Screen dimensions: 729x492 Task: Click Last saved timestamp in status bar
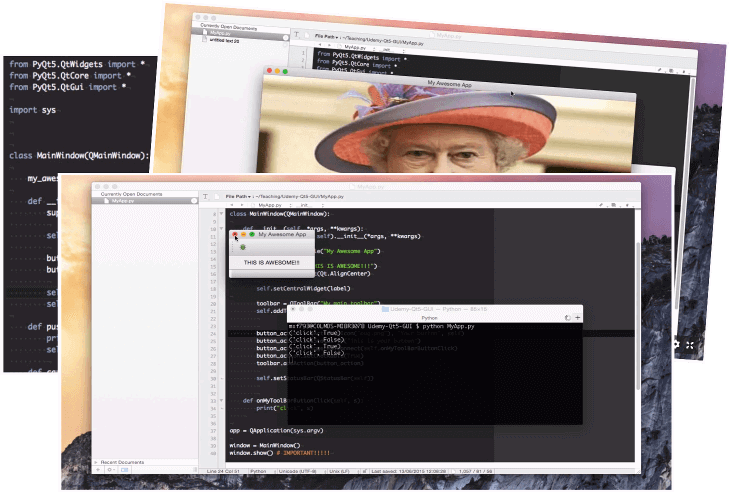click(409, 472)
